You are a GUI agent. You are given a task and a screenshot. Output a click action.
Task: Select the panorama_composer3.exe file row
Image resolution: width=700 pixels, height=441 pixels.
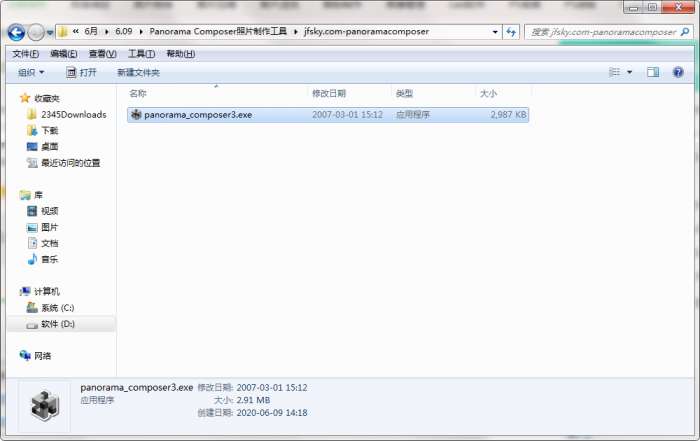[x=328, y=115]
